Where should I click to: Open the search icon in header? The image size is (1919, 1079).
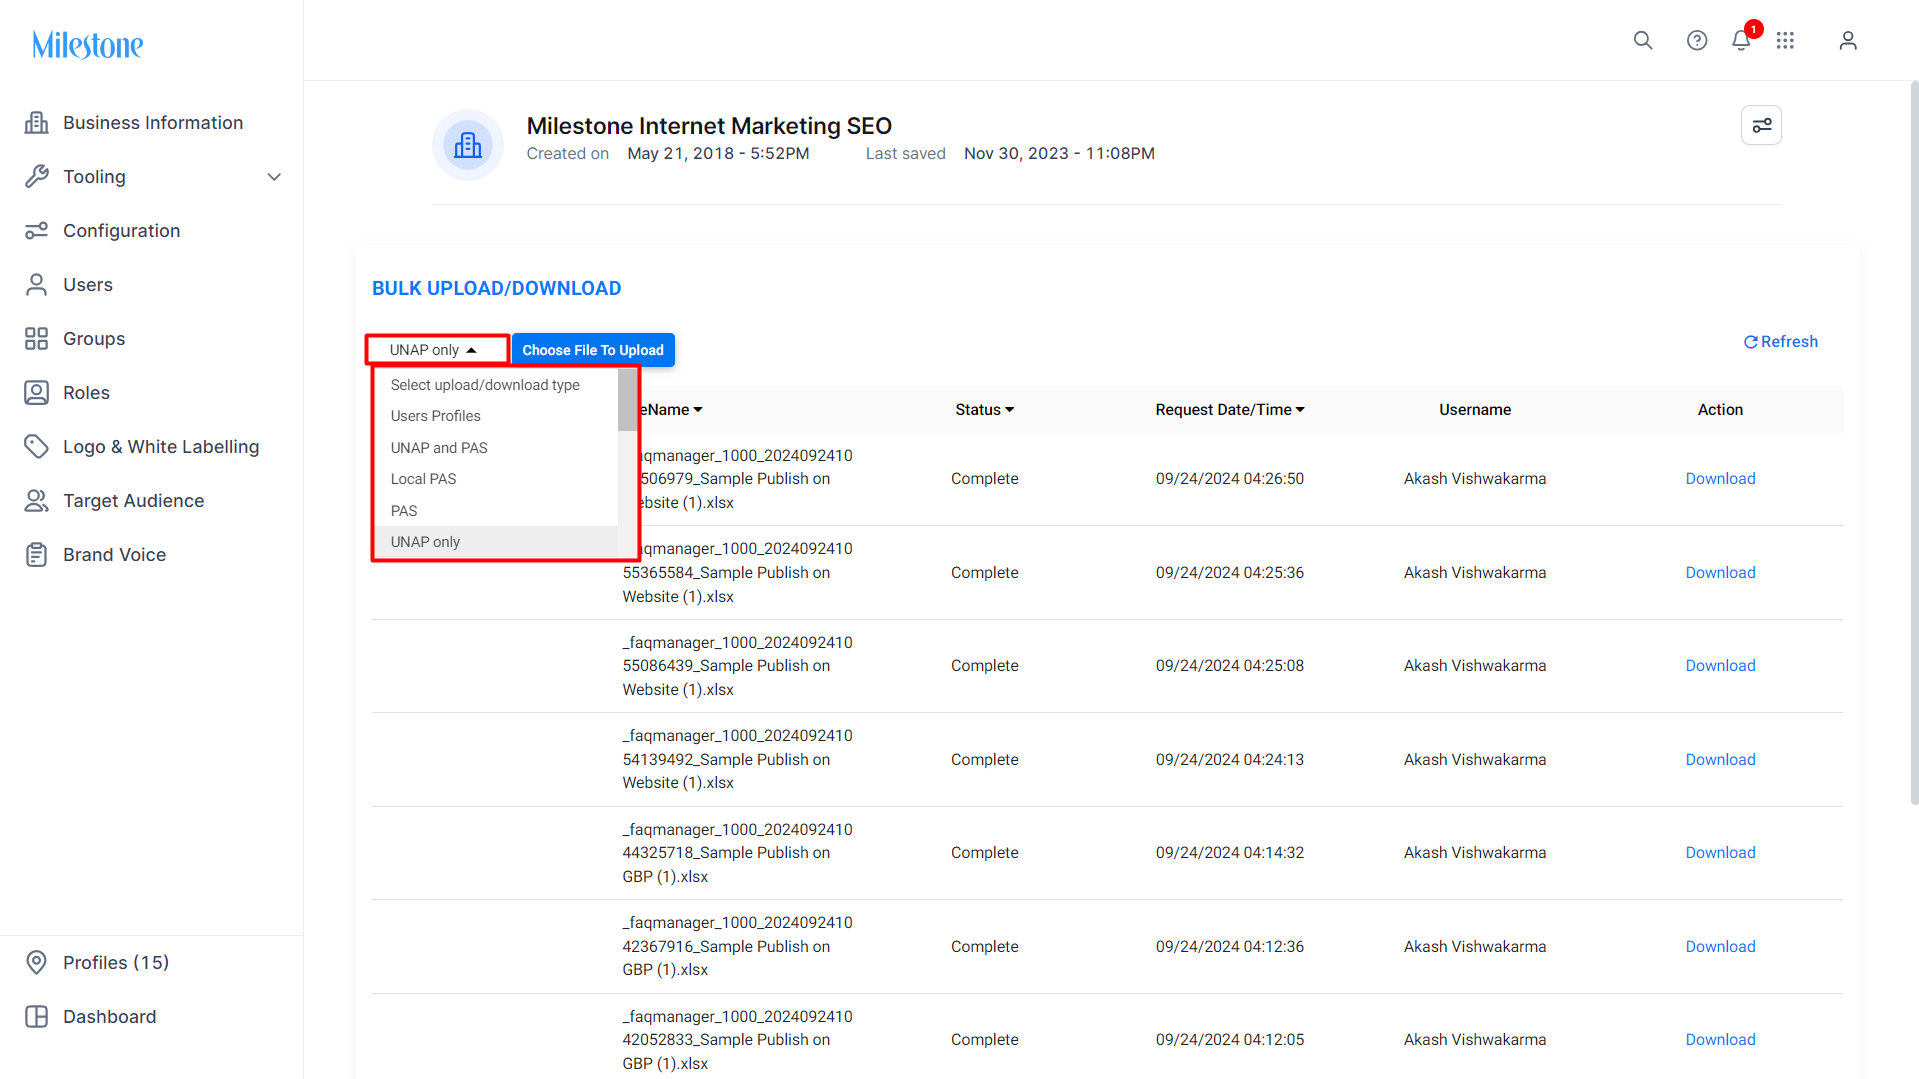point(1643,40)
